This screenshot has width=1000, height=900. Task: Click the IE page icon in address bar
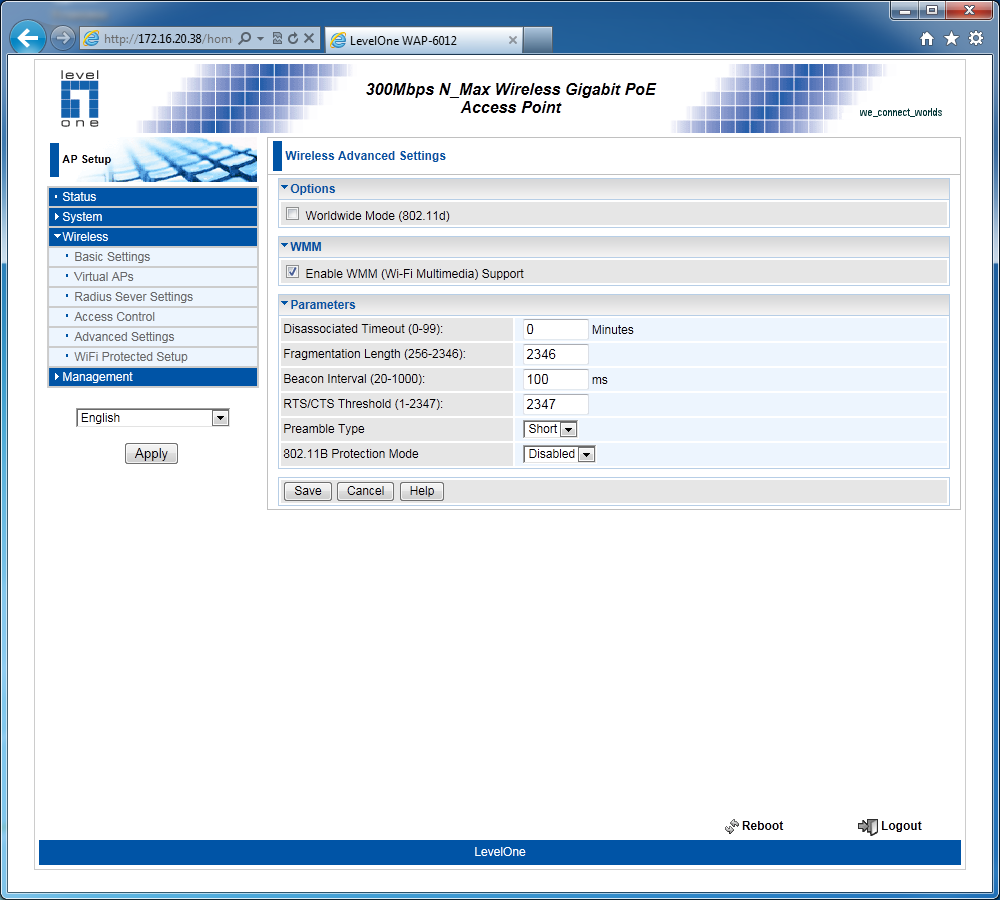[92, 38]
